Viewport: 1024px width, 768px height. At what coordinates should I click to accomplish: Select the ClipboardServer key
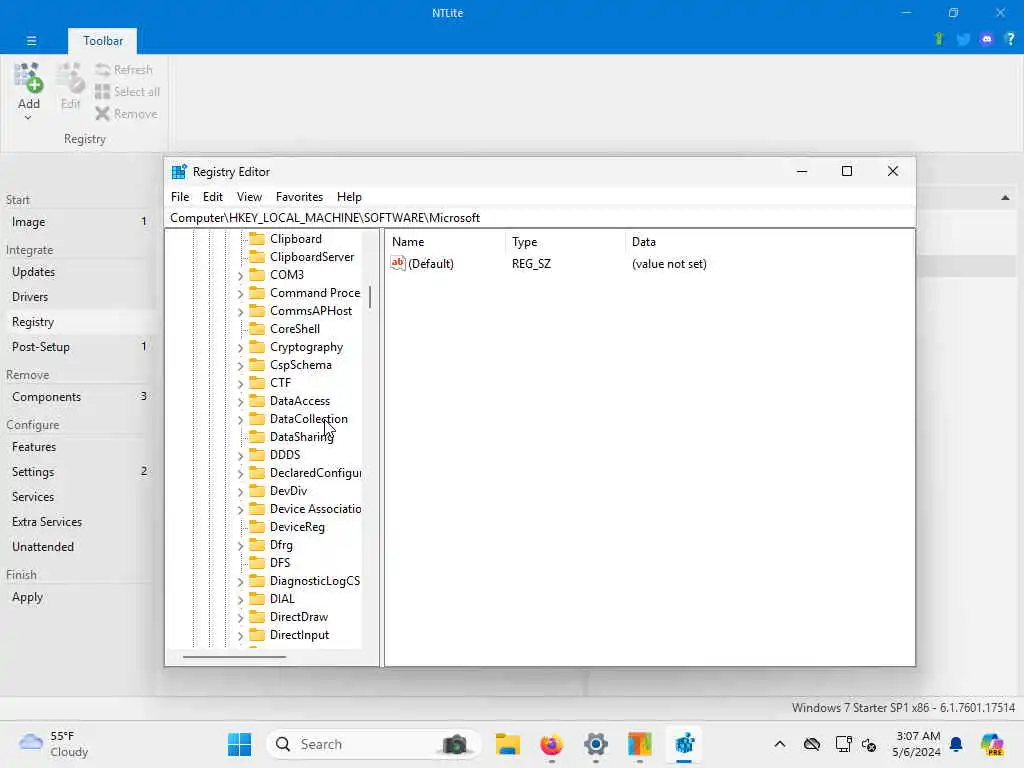tap(312, 257)
